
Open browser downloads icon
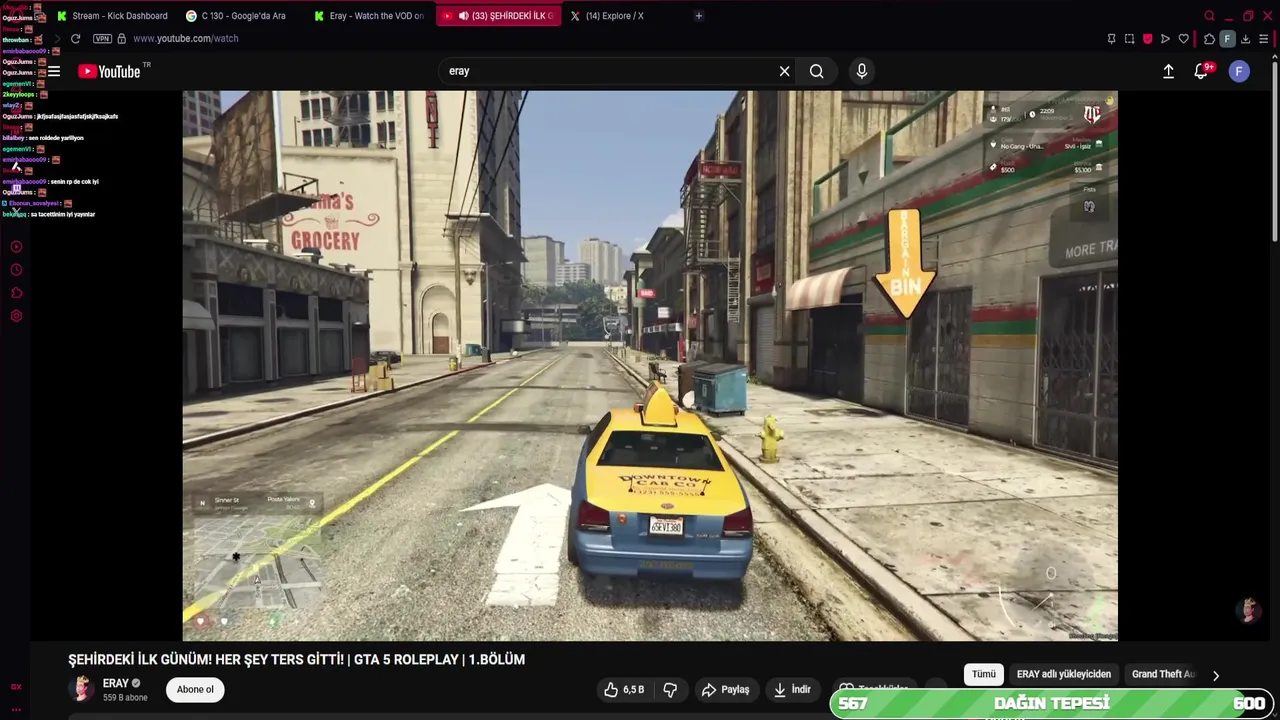coord(1245,39)
